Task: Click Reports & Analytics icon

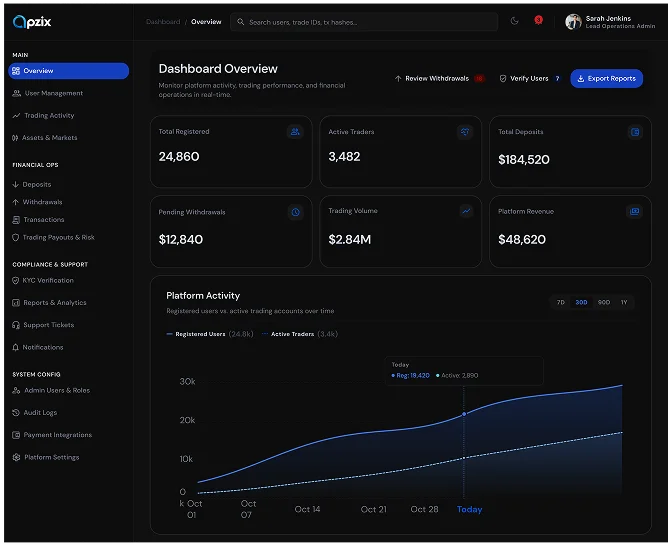Action: (x=16, y=303)
